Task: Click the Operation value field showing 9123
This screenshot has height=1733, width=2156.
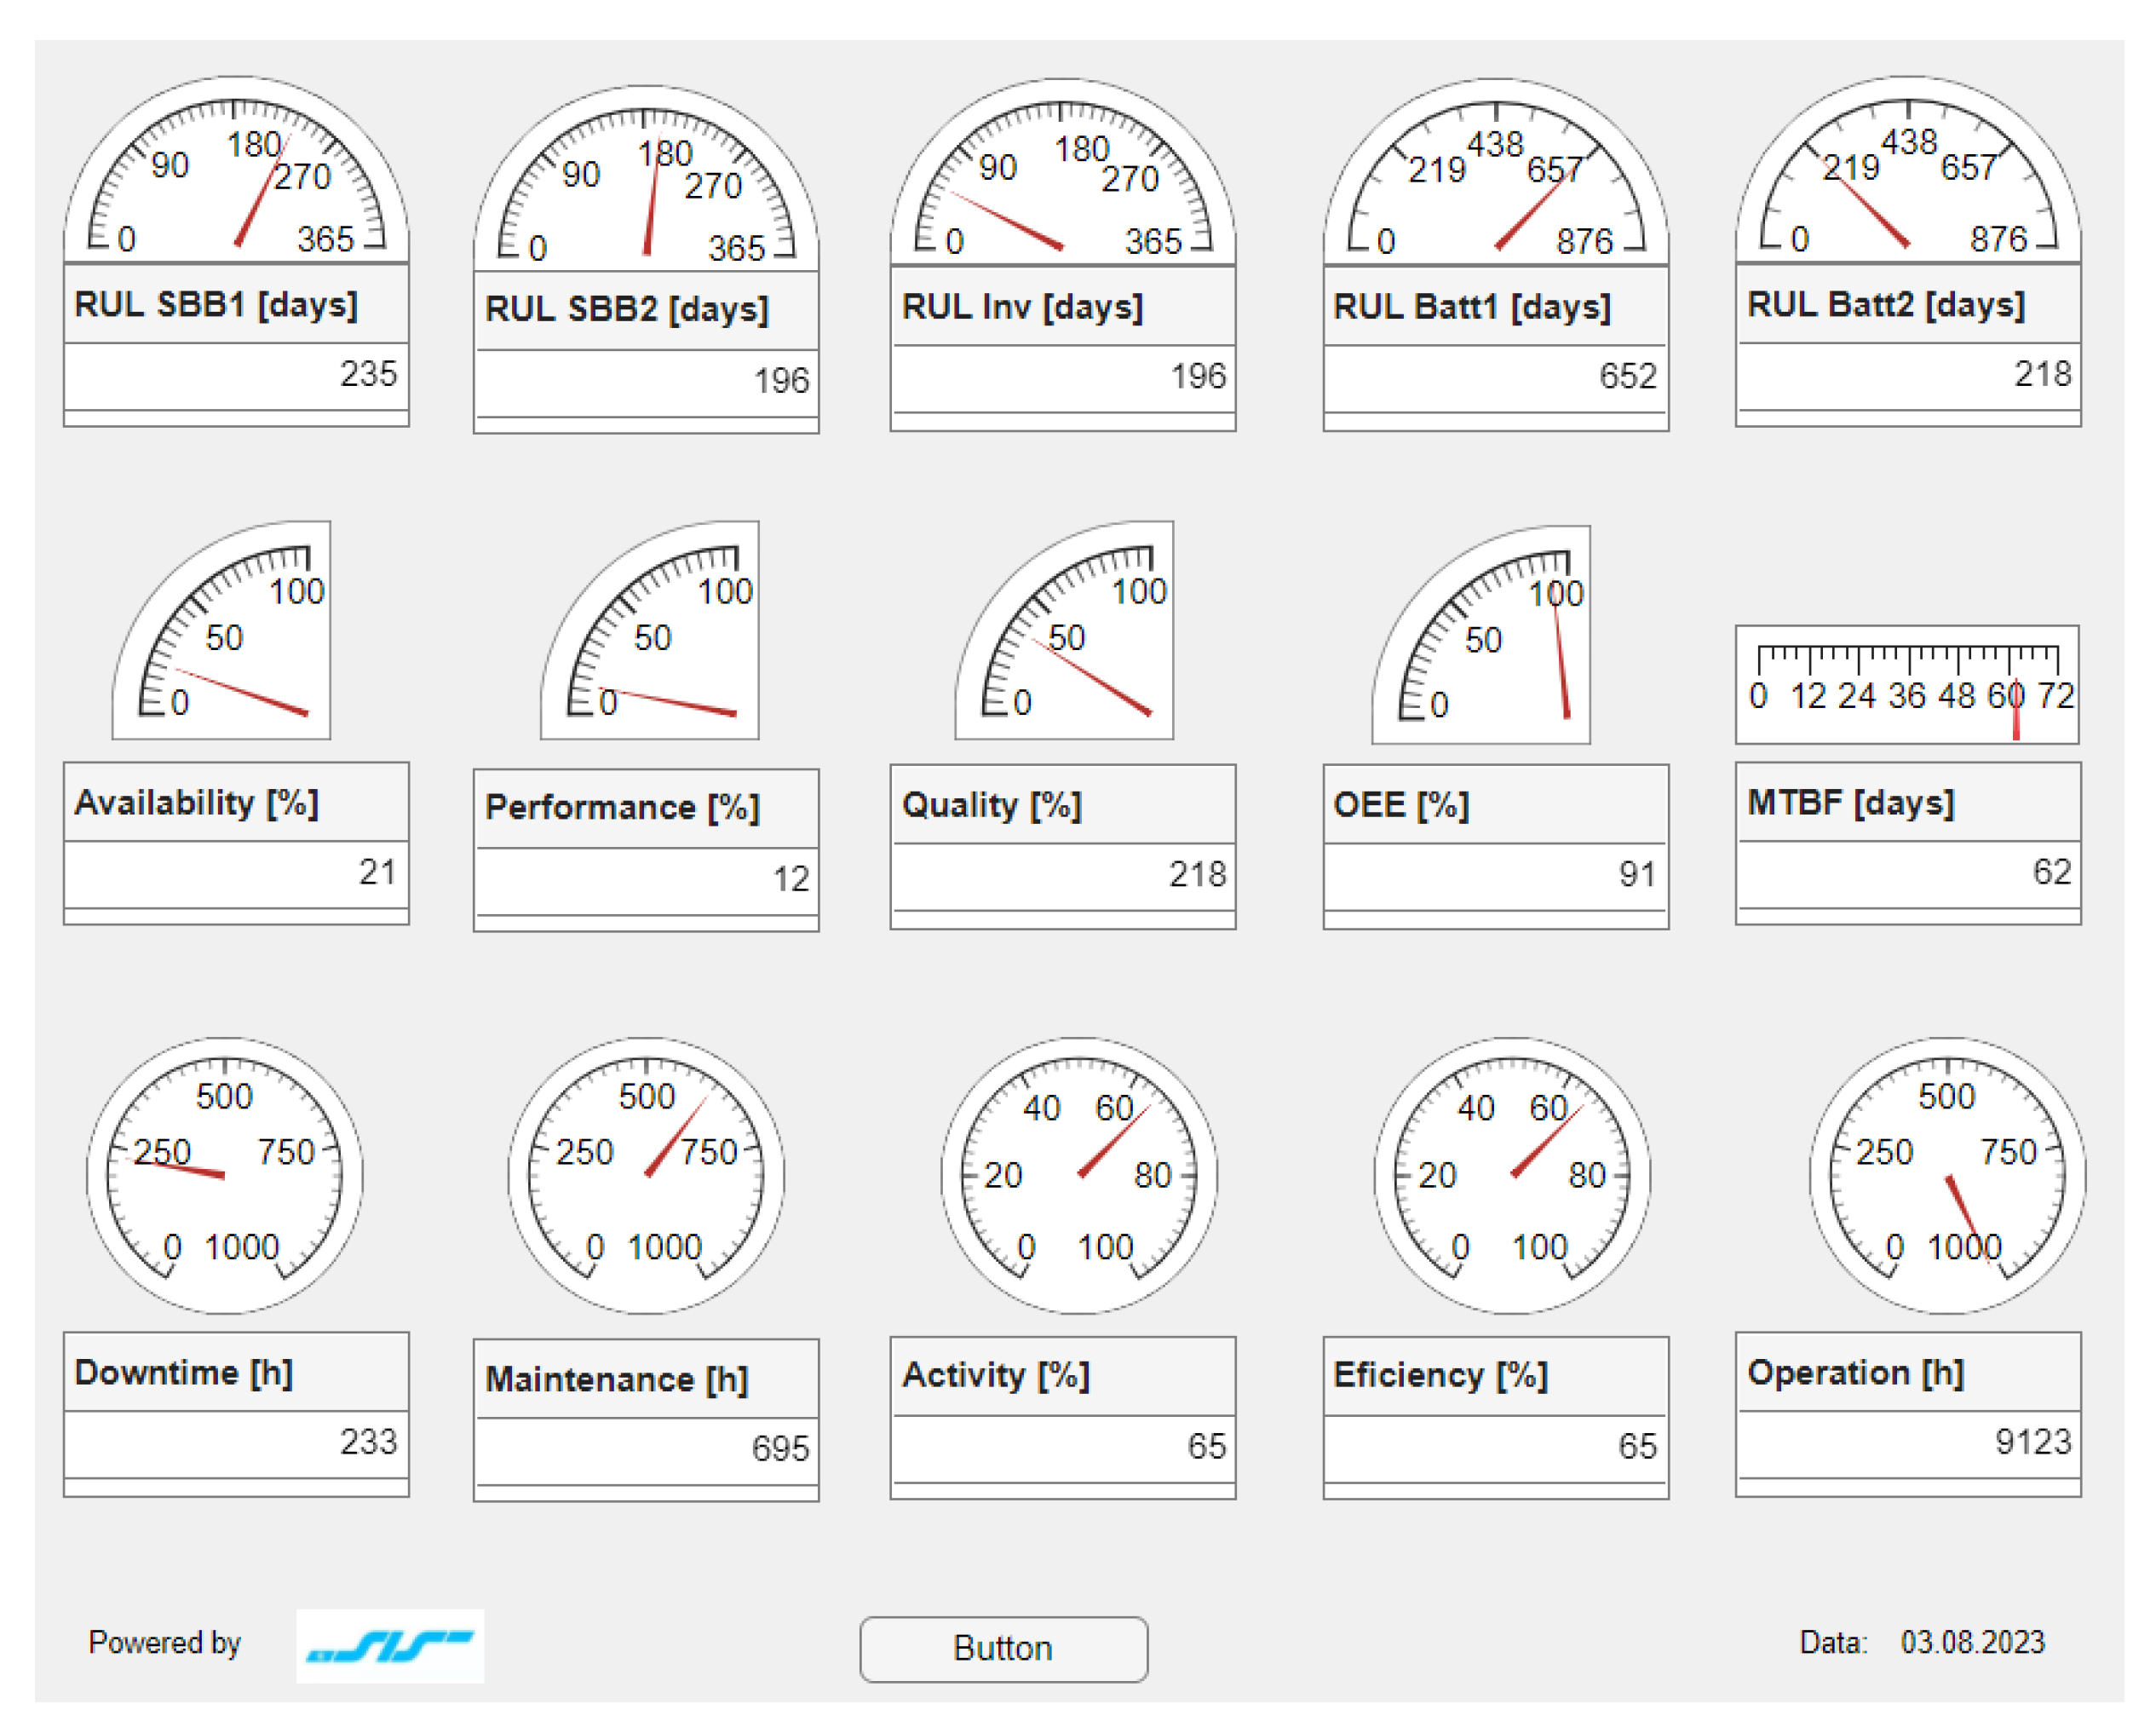Action: 1908,1441
